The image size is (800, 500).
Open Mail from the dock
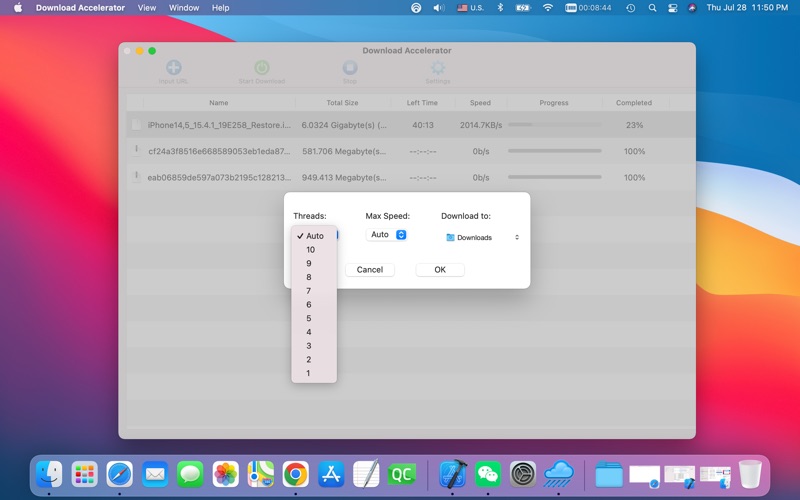[155, 474]
